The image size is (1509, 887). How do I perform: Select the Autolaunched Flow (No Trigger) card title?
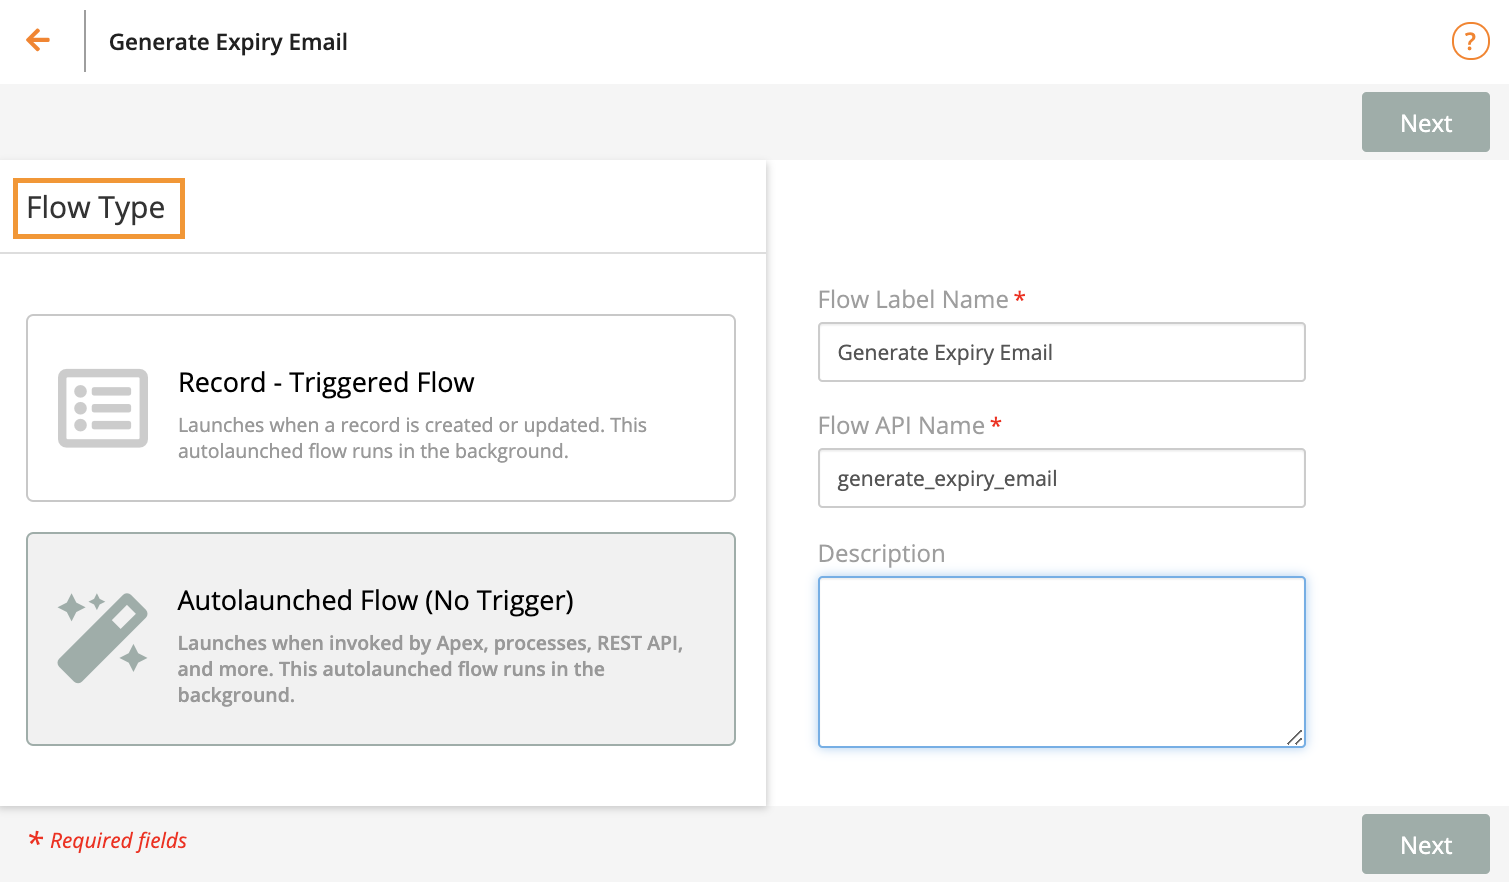(x=375, y=600)
